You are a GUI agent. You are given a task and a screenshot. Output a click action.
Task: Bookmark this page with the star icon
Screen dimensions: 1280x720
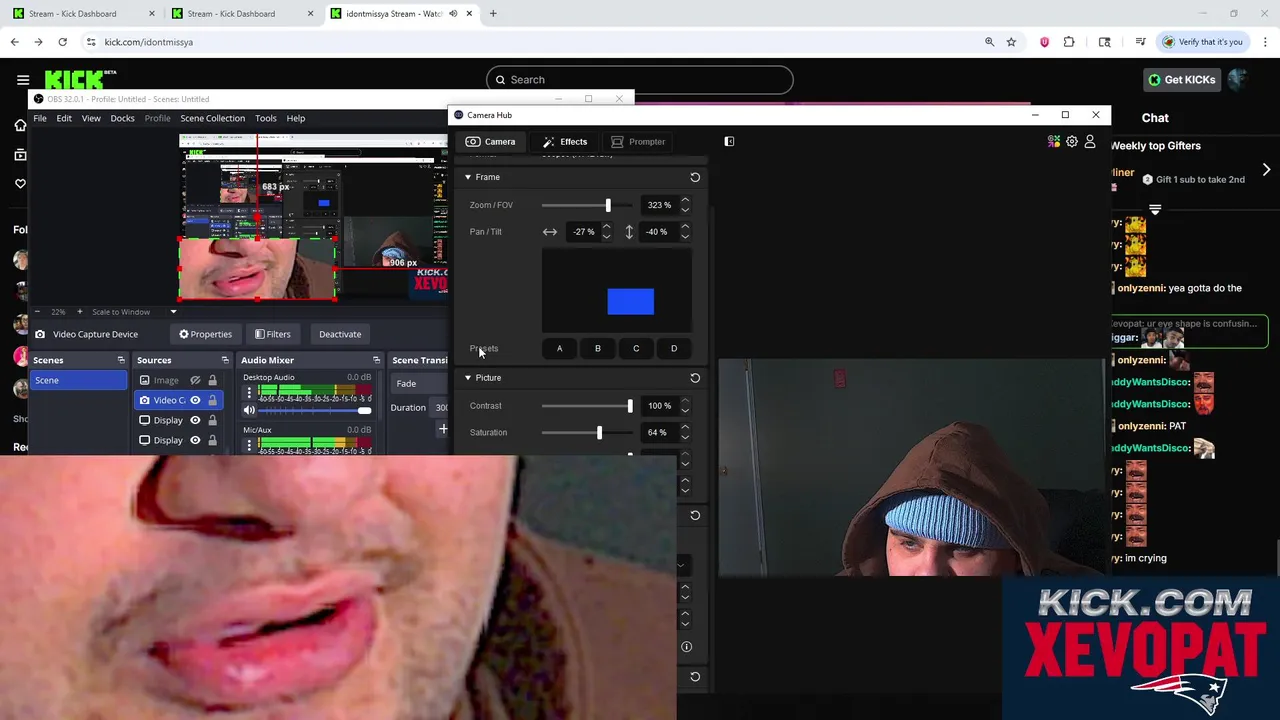[1011, 42]
